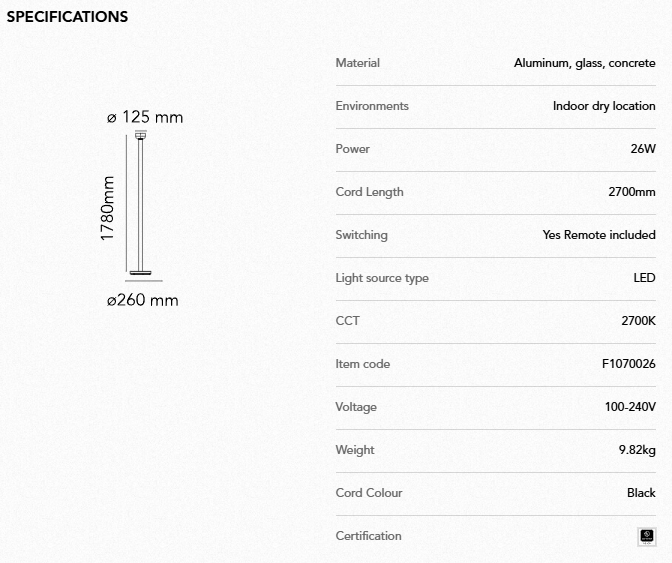
Task: Click the CCT value 2700K
Action: (638, 321)
